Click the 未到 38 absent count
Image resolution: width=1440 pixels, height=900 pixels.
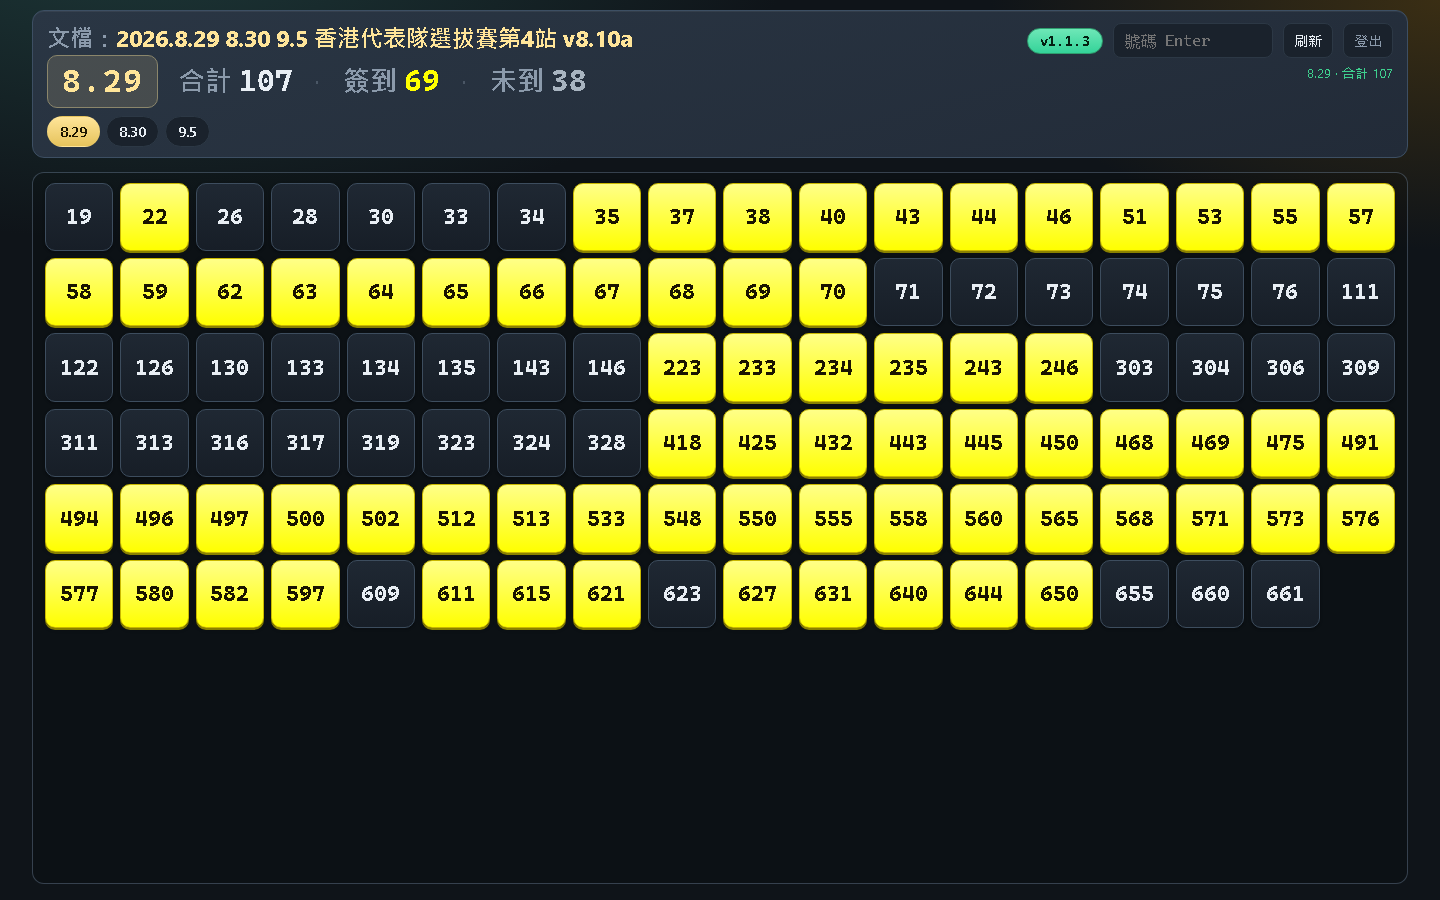coord(538,81)
